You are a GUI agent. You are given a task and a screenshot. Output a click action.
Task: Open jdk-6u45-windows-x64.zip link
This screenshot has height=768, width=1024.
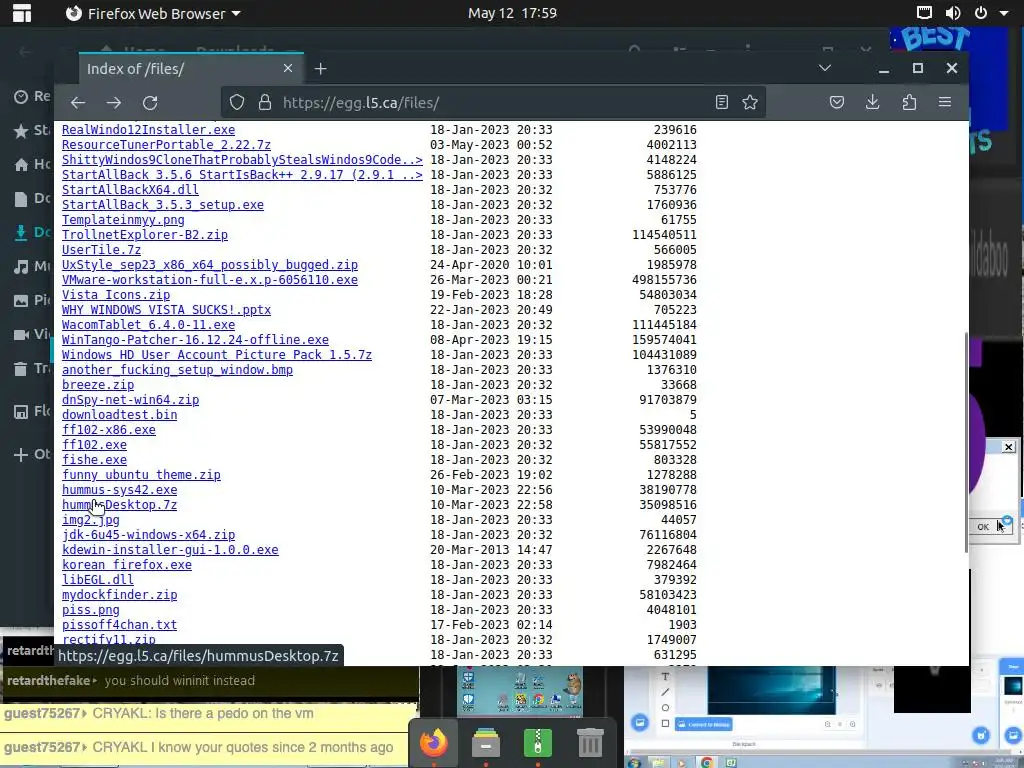(x=148, y=536)
